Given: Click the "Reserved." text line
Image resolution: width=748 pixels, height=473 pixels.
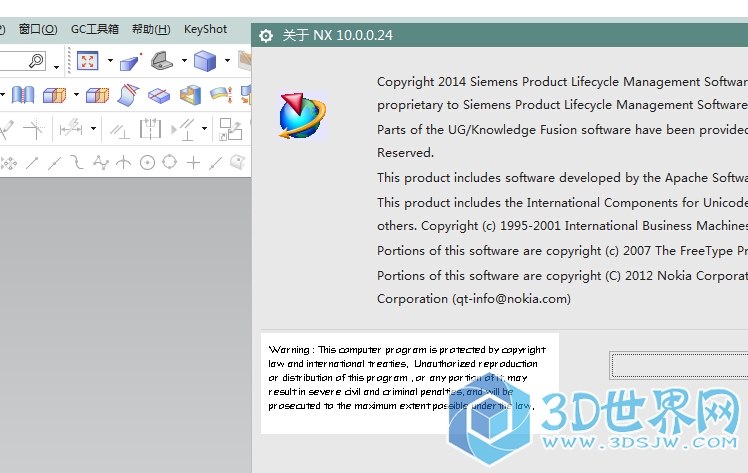Looking at the screenshot, I should [405, 153].
